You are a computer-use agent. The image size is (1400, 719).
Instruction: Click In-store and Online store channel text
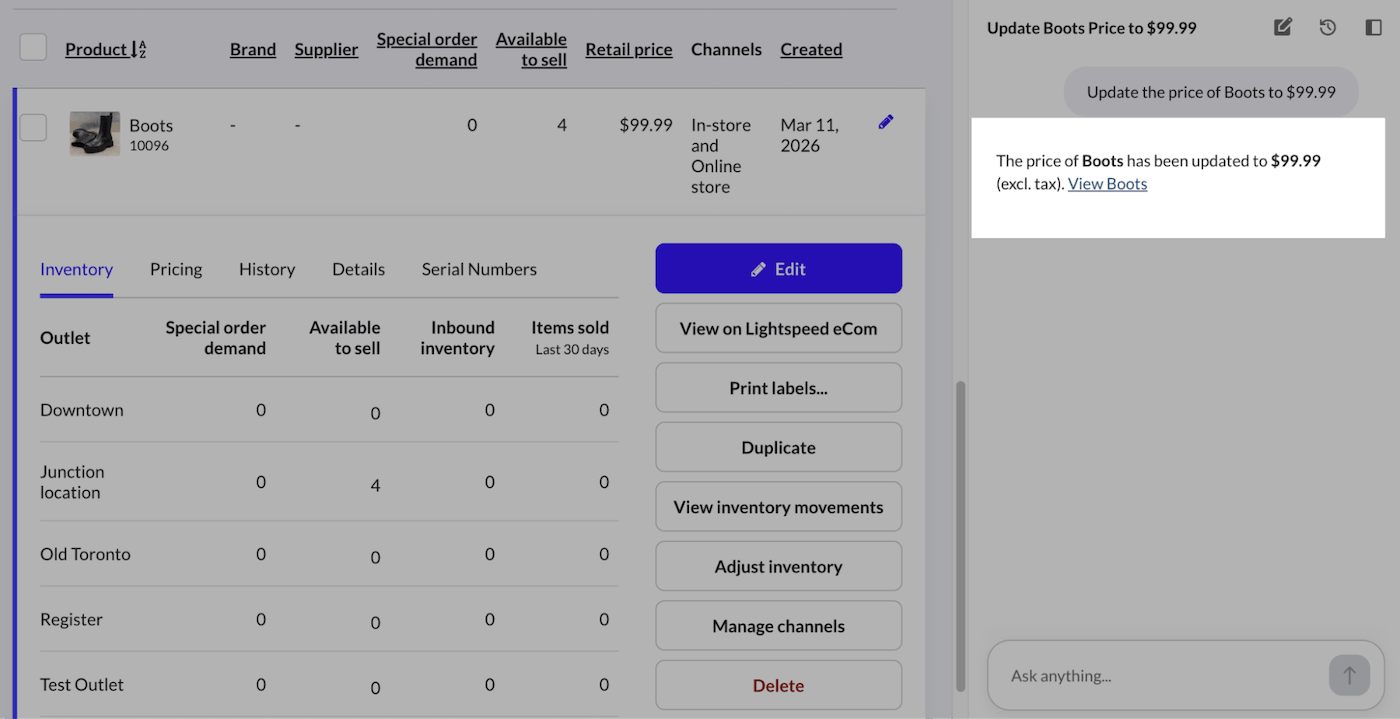tap(721, 156)
